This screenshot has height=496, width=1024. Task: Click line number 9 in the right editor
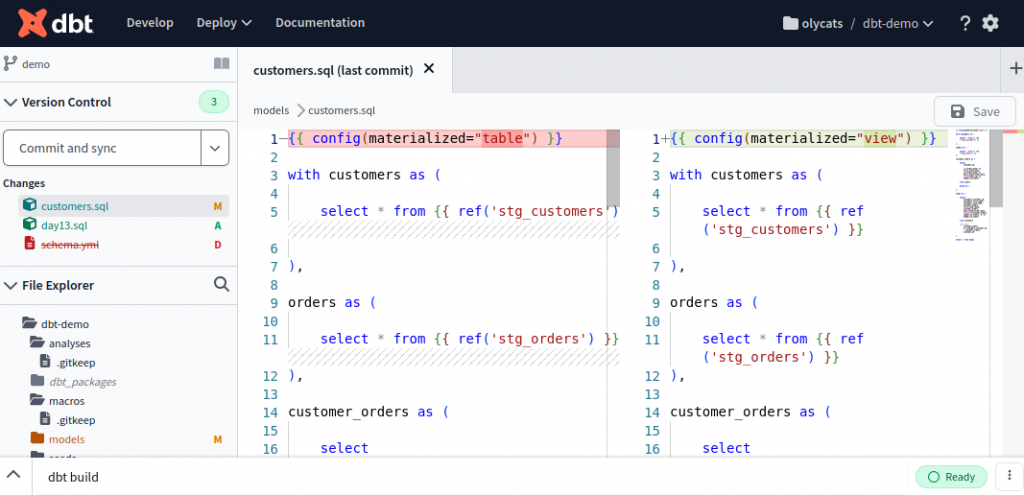[x=656, y=303]
